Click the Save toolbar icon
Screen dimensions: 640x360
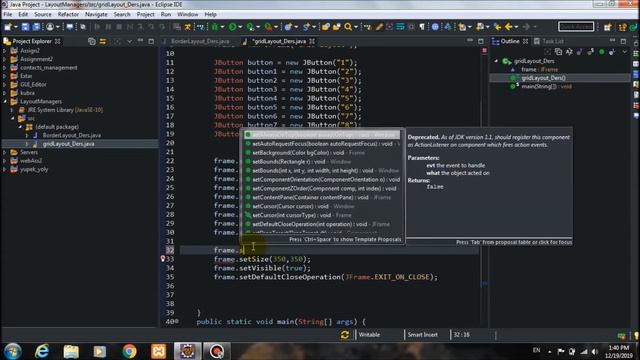pyautogui.click(x=25, y=27)
